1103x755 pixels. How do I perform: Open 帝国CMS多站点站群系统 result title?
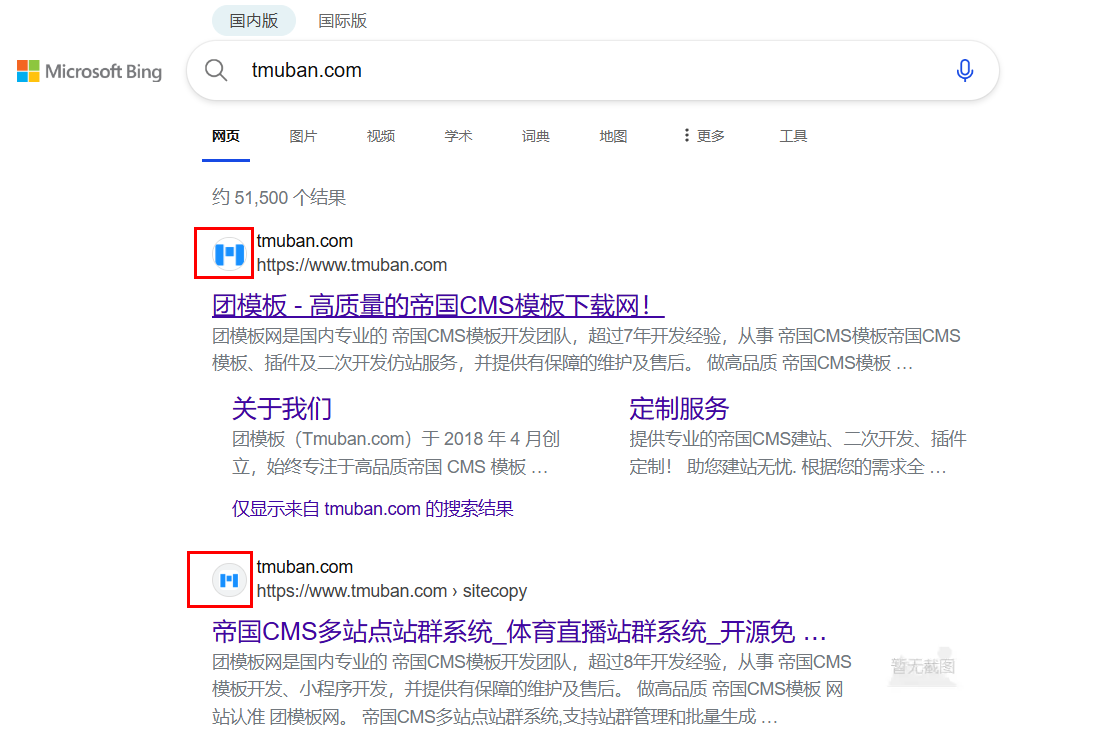click(x=519, y=631)
